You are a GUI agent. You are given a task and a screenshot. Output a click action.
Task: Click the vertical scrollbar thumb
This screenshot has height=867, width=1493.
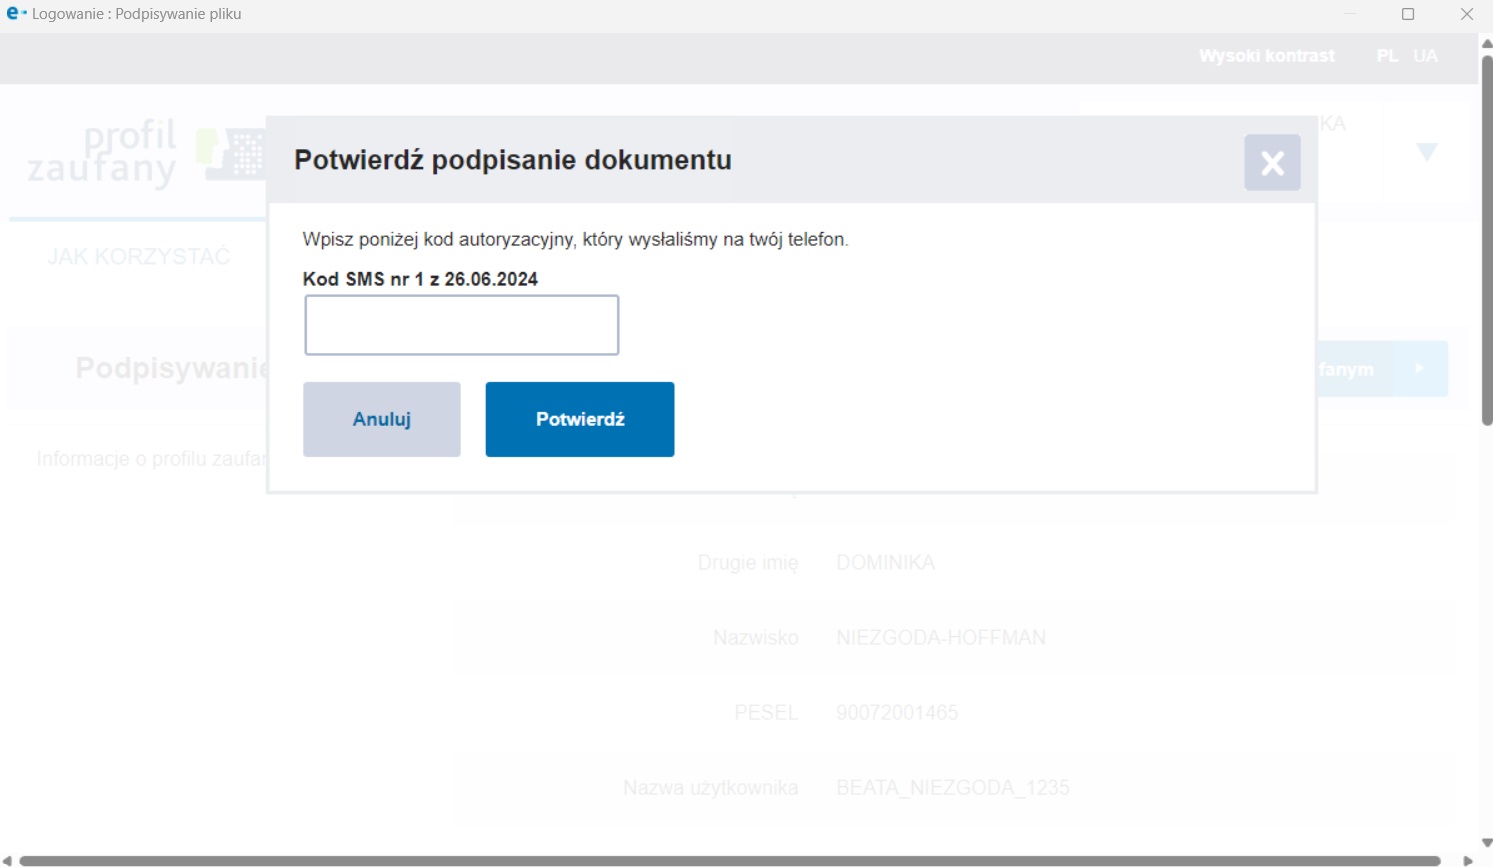[1487, 240]
